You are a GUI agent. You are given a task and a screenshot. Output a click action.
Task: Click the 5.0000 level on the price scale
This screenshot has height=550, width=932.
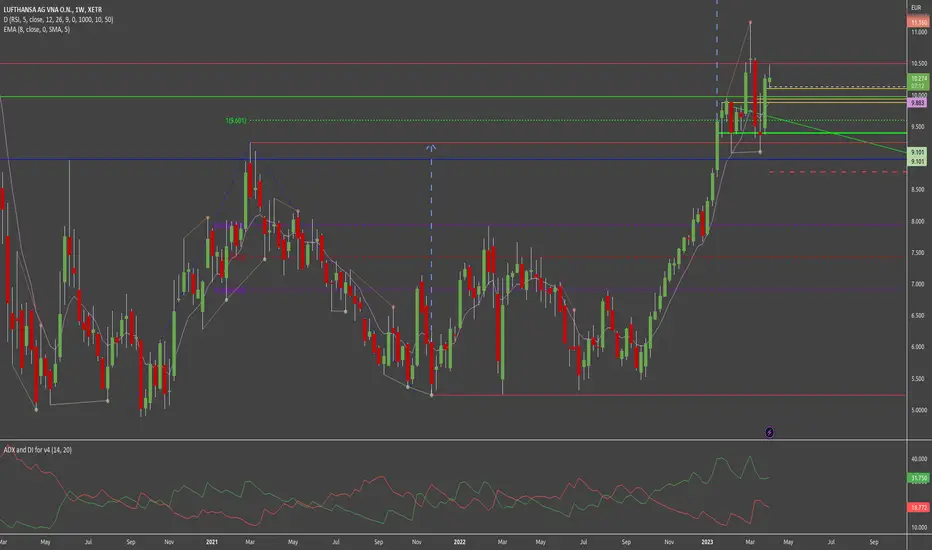(918, 410)
